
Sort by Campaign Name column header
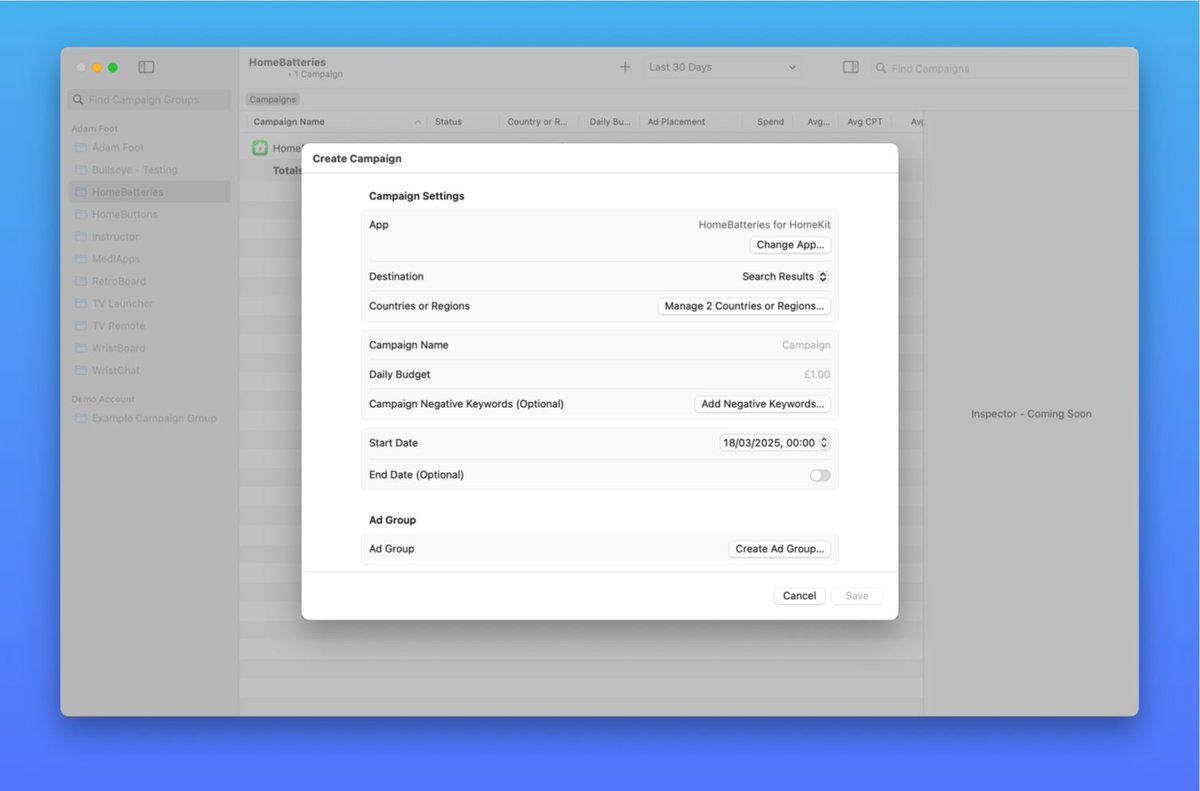(x=337, y=122)
